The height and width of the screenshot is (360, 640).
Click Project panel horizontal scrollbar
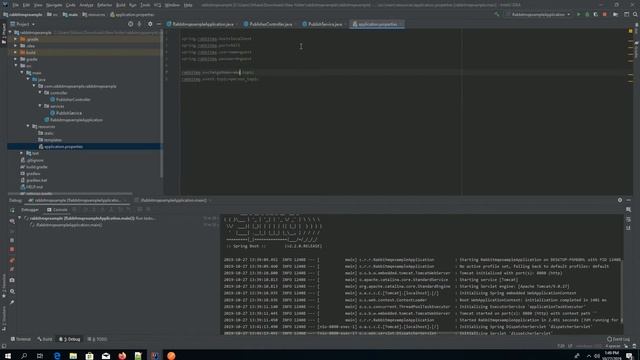(69, 194)
